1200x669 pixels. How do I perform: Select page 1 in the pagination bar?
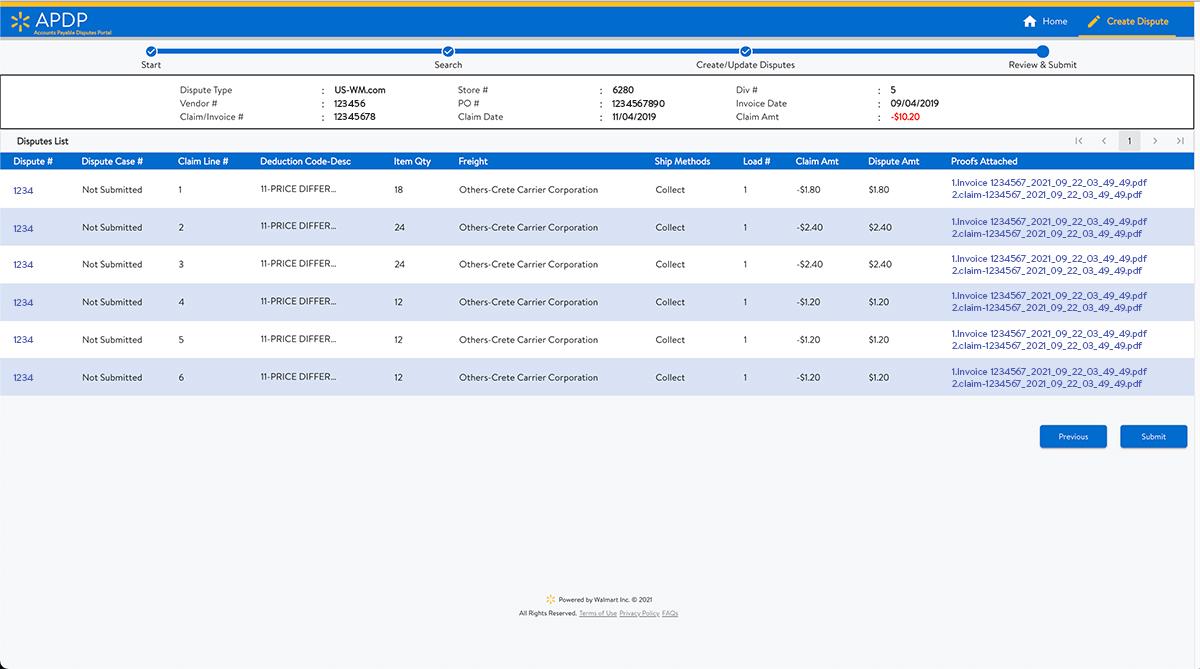[1129, 140]
